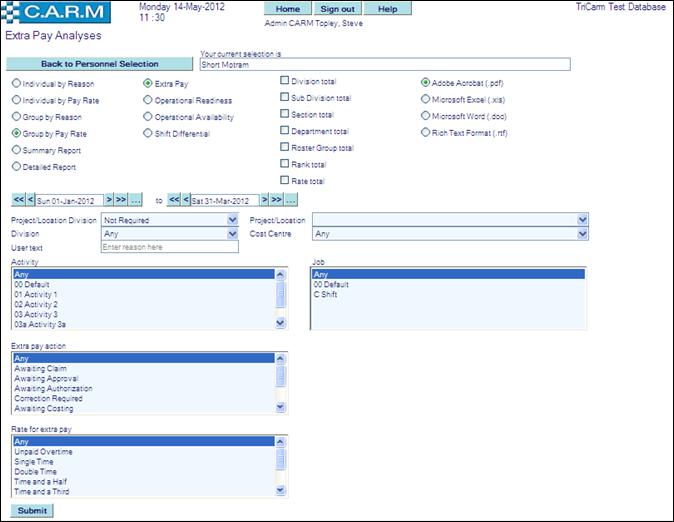The image size is (674, 522).
Task: Open the Help menu item
Action: coord(387,8)
